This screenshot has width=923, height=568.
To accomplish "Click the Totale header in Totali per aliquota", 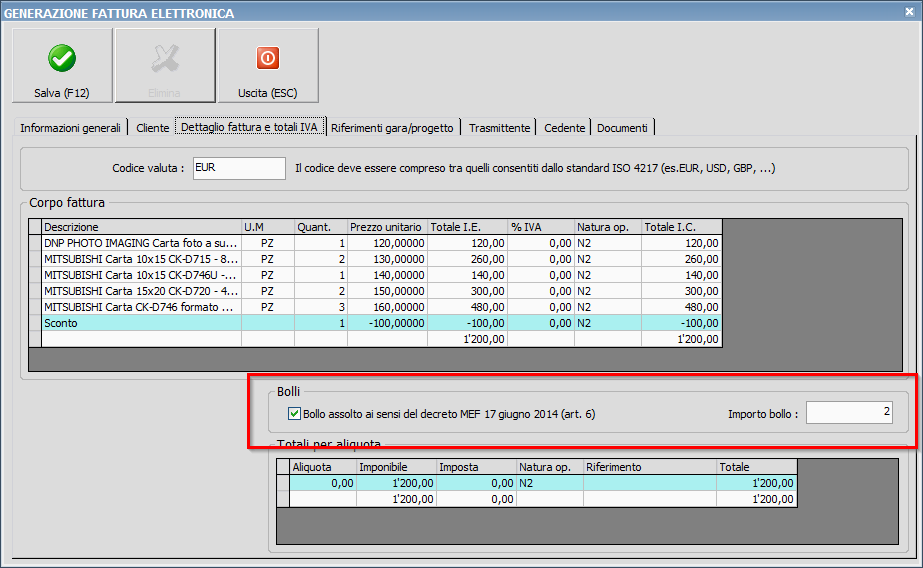I will click(x=757, y=467).
